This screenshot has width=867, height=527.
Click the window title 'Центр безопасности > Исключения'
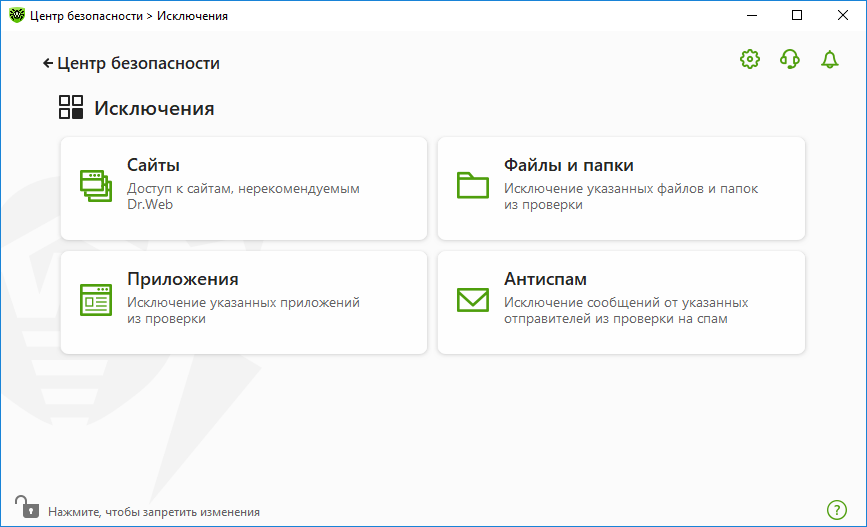pyautogui.click(x=129, y=16)
